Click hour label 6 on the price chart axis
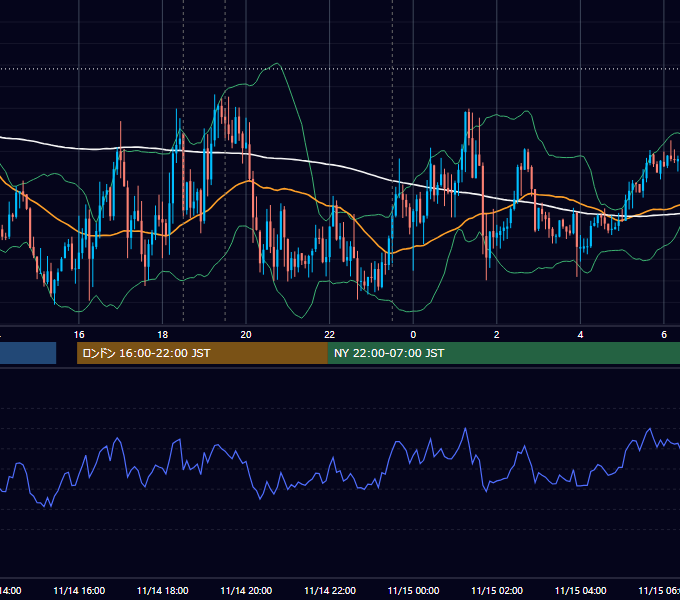Image resolution: width=680 pixels, height=600 pixels. (x=664, y=335)
